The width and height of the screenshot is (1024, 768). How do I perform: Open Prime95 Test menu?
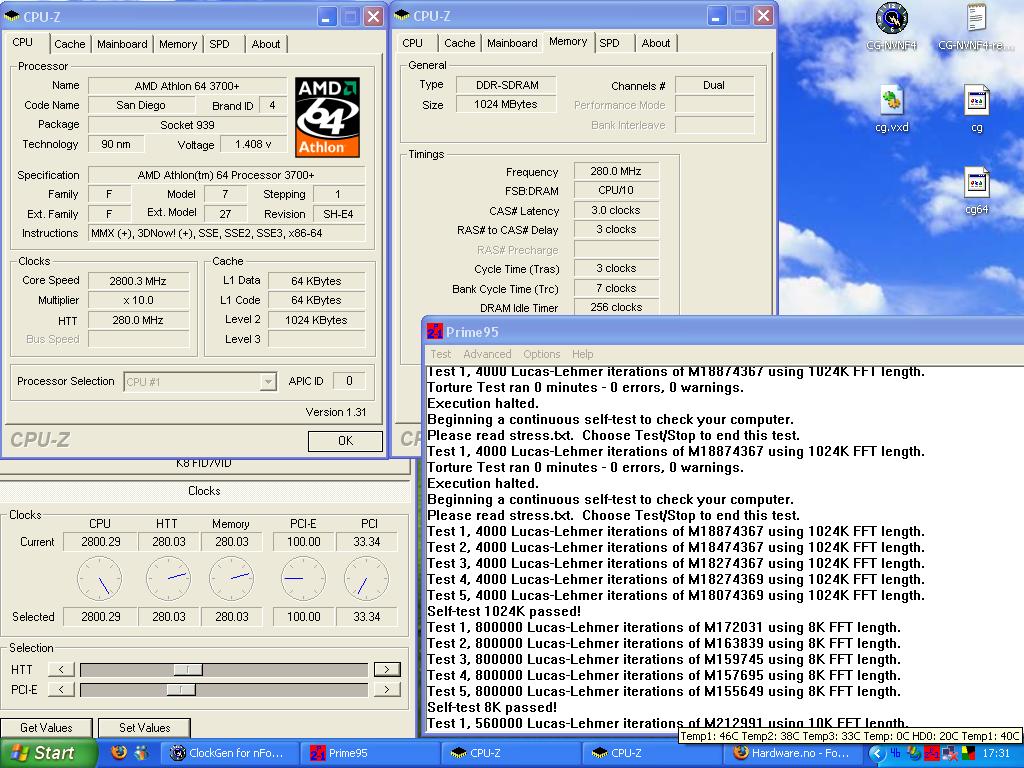[440, 353]
